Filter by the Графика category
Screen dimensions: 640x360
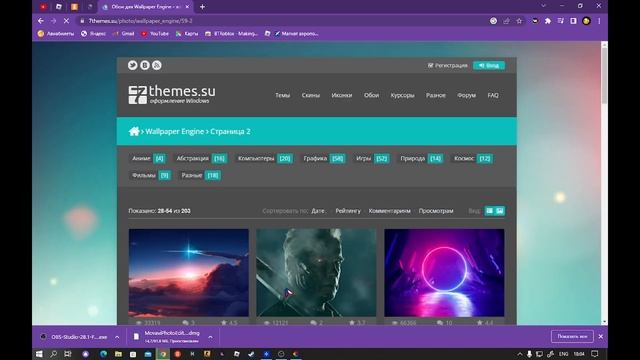324,158
